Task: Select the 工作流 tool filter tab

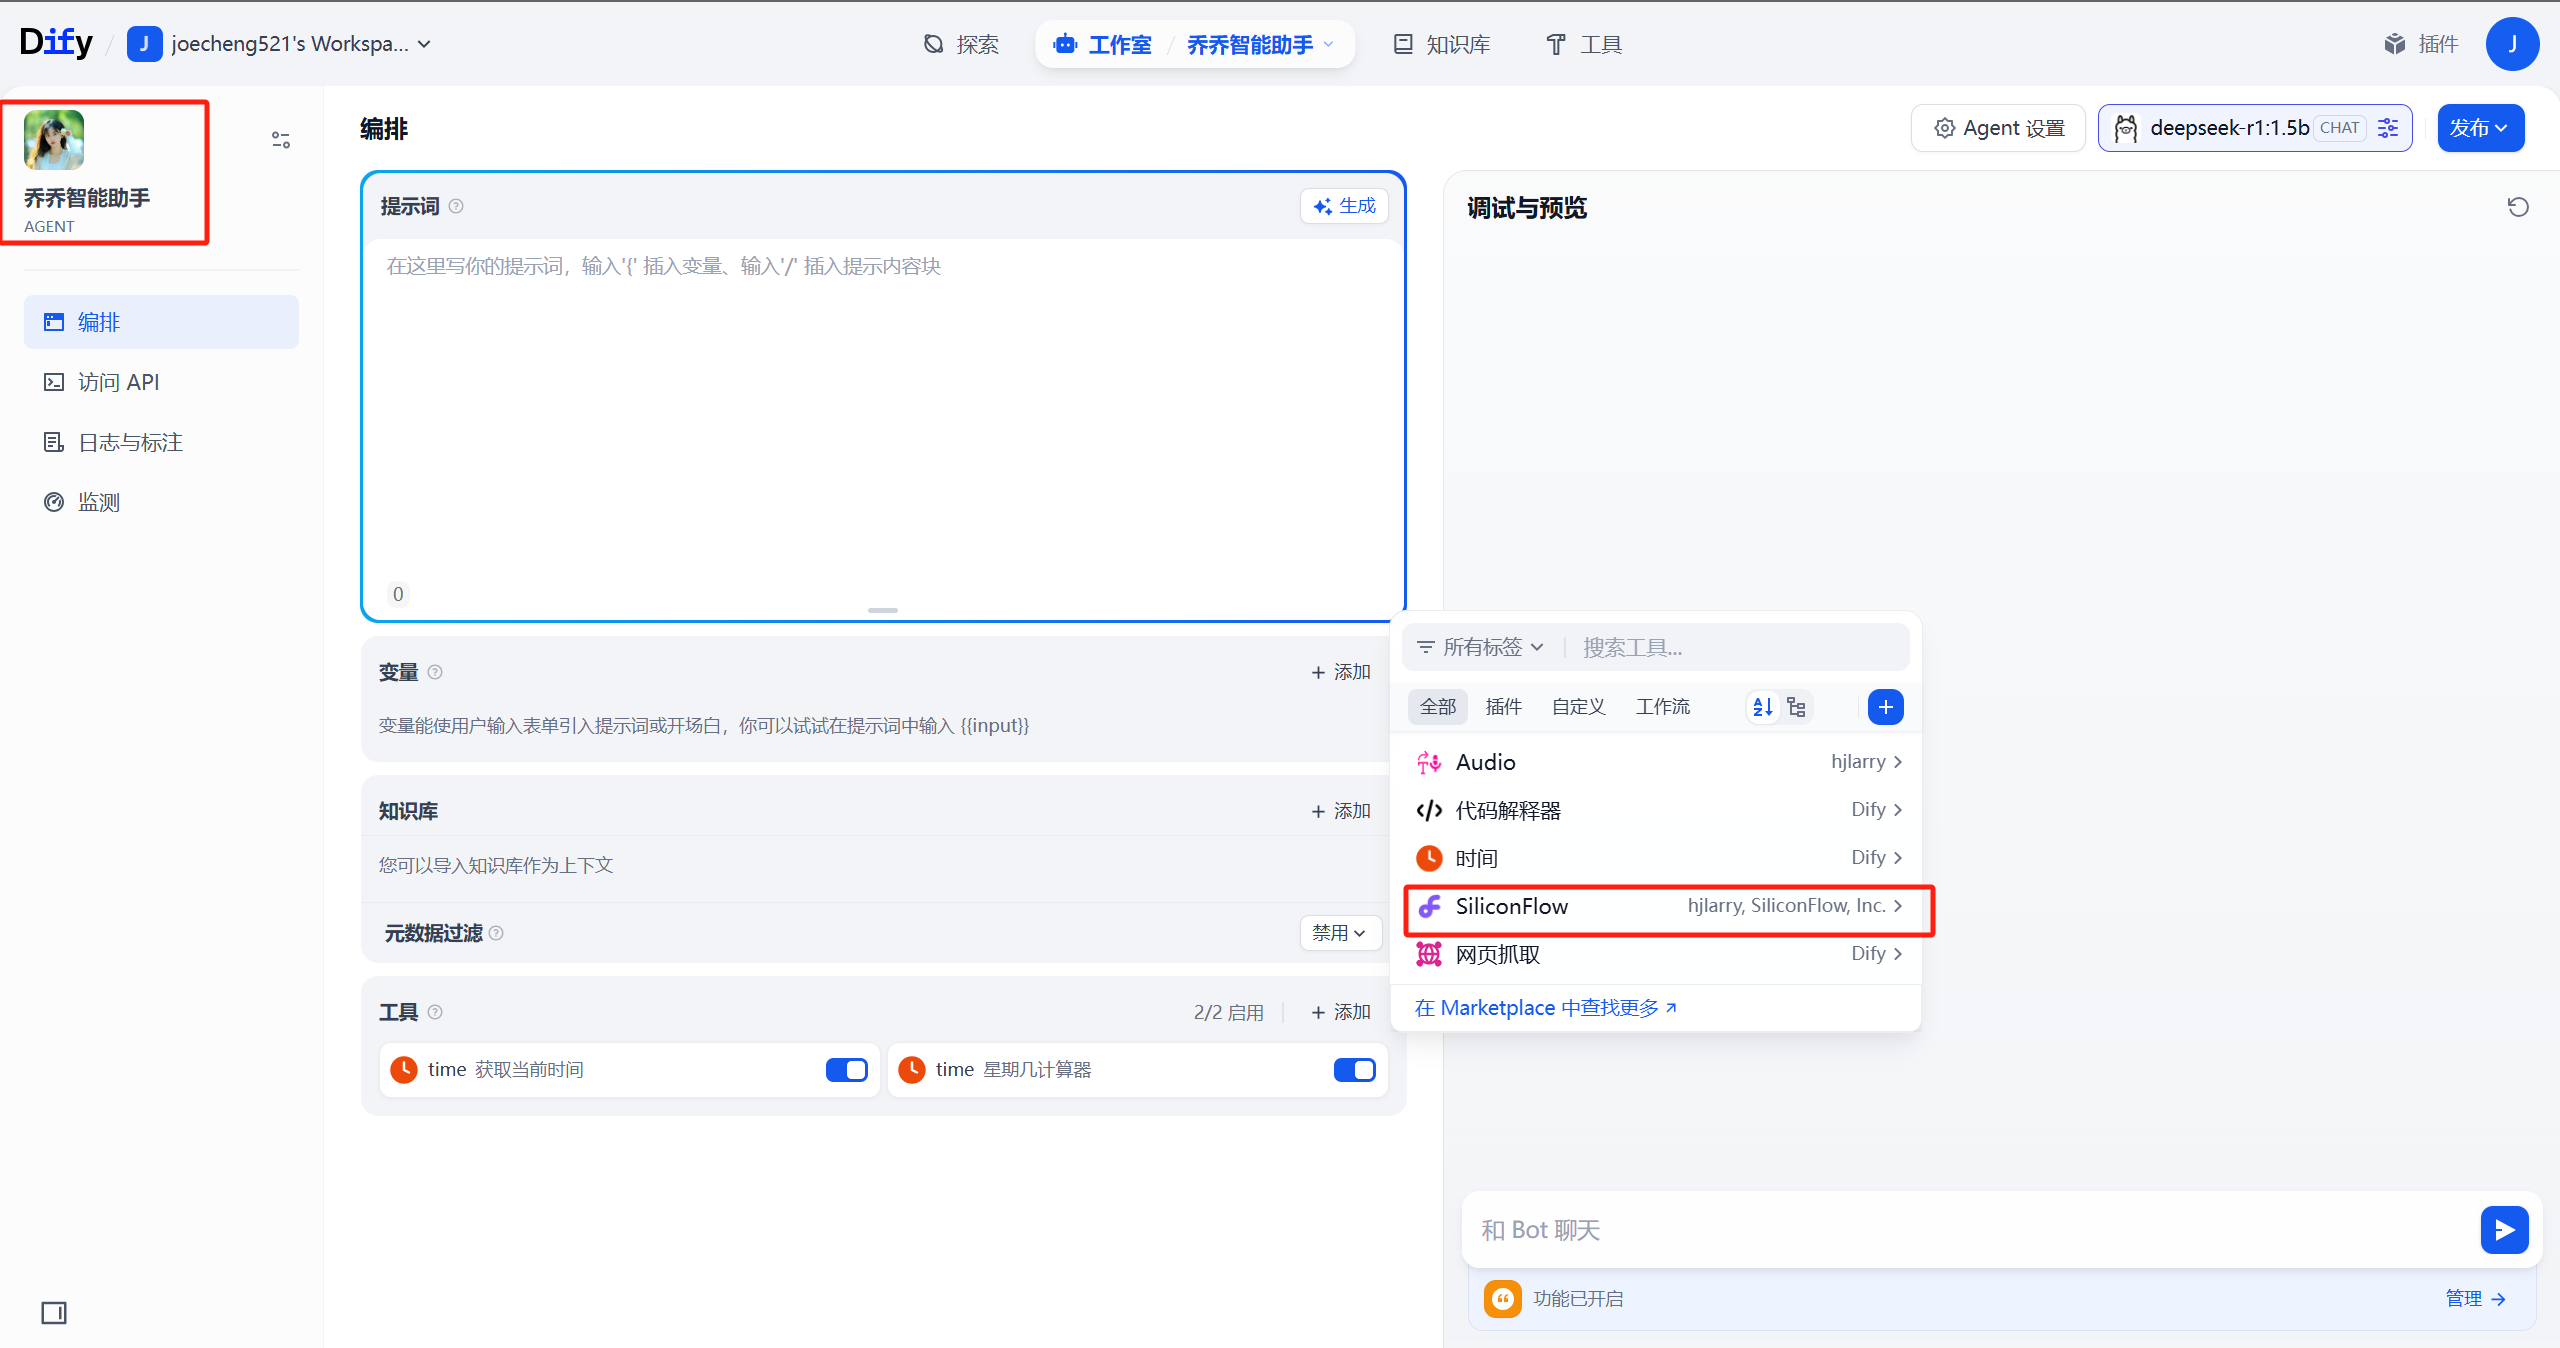Action: pos(1663,707)
